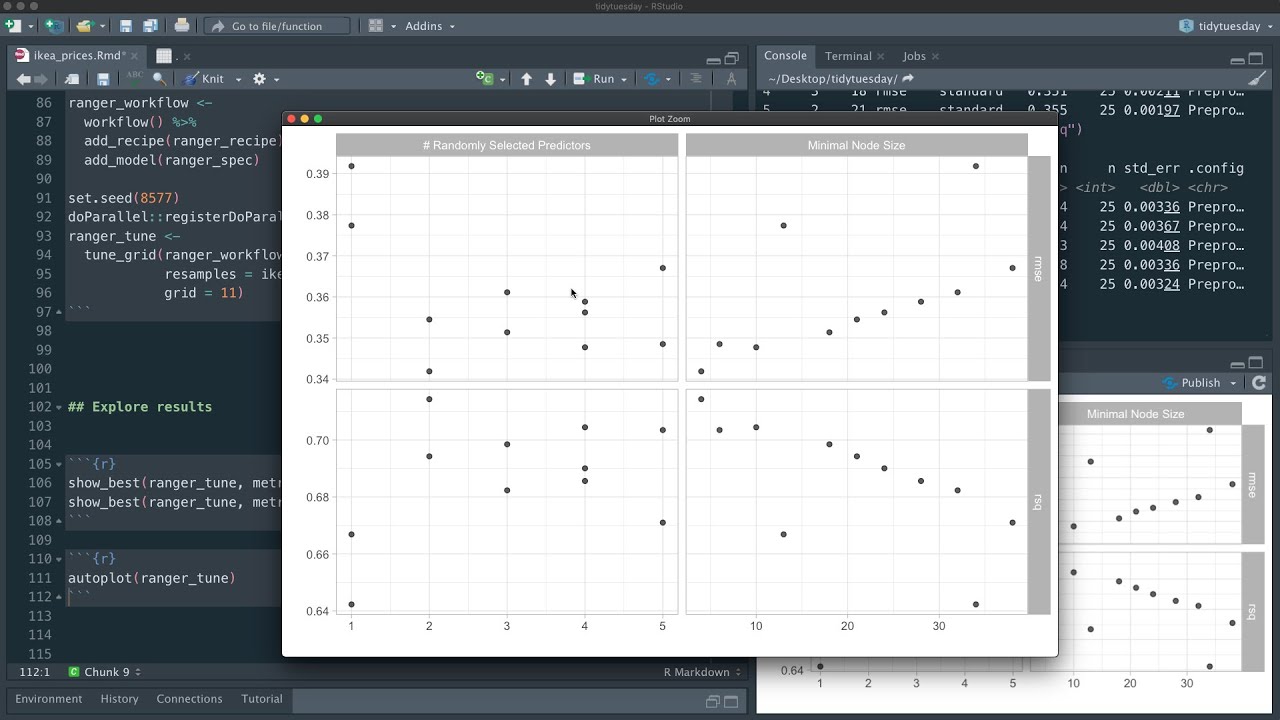Restore the Environment pane
1280x720 pixels.
pos(713,701)
